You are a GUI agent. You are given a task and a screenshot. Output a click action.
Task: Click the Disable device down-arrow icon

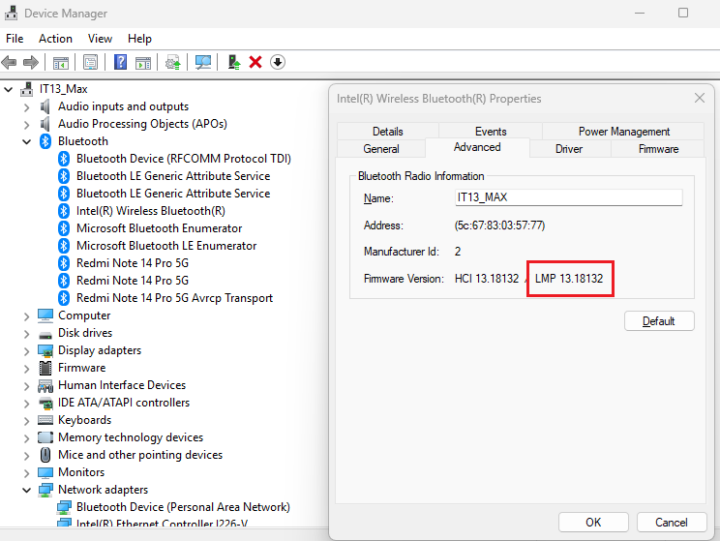[x=277, y=62]
